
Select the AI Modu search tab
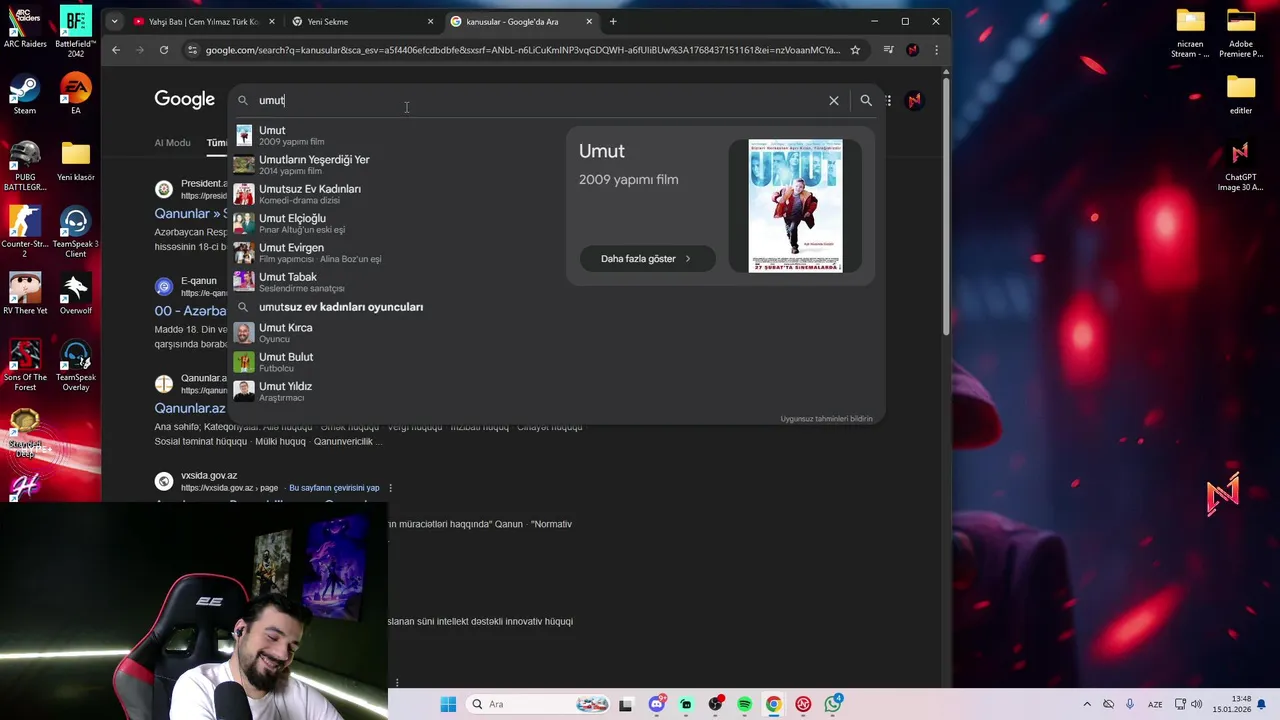172,143
